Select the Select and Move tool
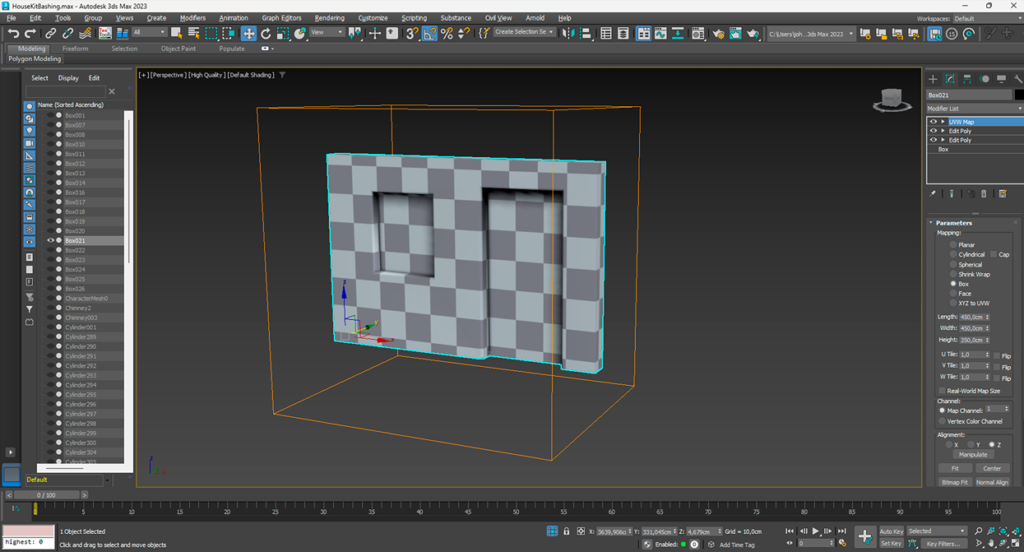 249,33
